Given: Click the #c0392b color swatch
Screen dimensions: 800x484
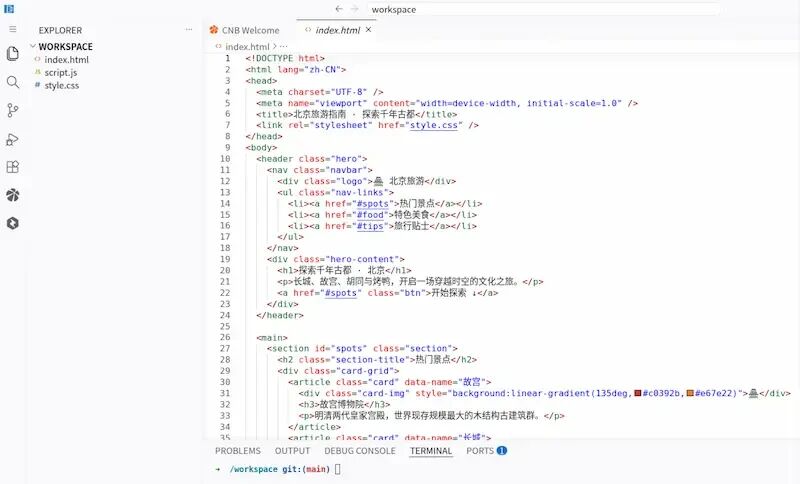Looking at the screenshot, I should click(637, 393).
